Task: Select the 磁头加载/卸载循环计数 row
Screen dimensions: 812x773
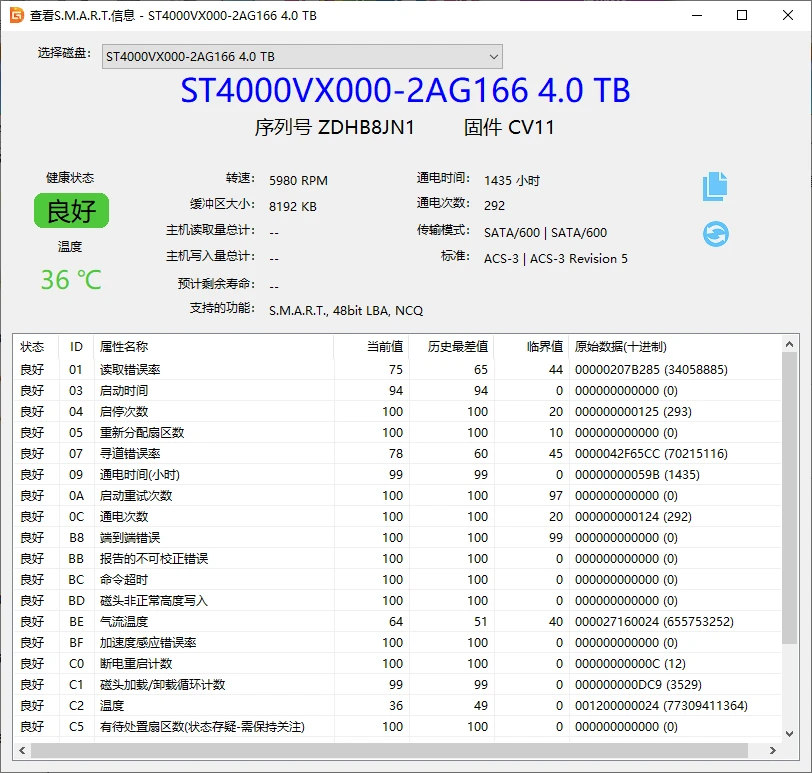Action: [x=397, y=684]
